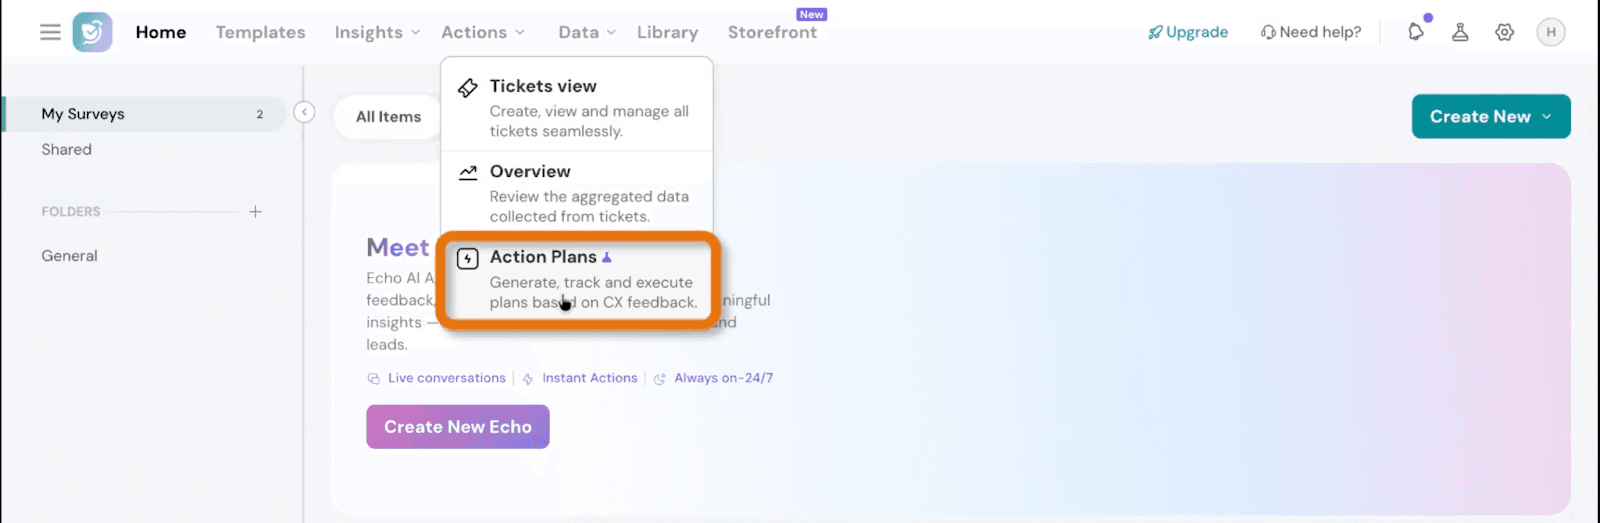1600x523 pixels.
Task: Click the hamburger menu icon
Action: 50,32
